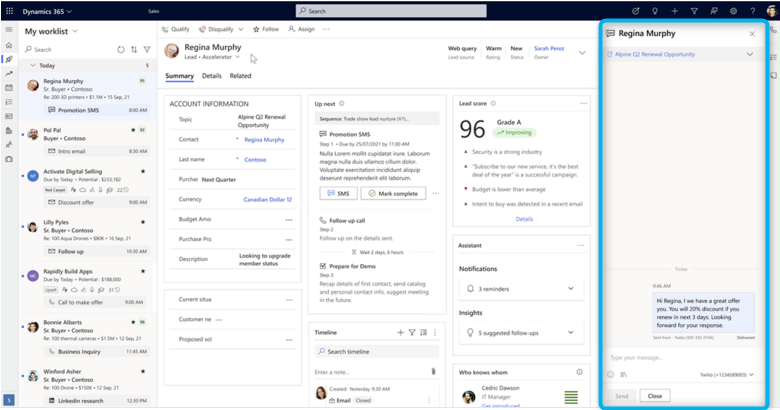Open help question mark icon

[753, 11]
